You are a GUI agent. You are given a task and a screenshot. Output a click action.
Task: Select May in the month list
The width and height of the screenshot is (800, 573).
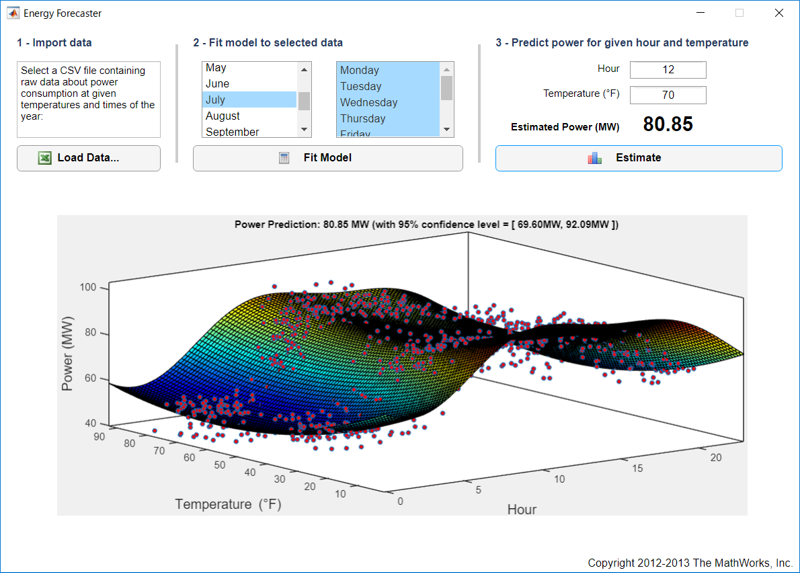click(x=216, y=68)
